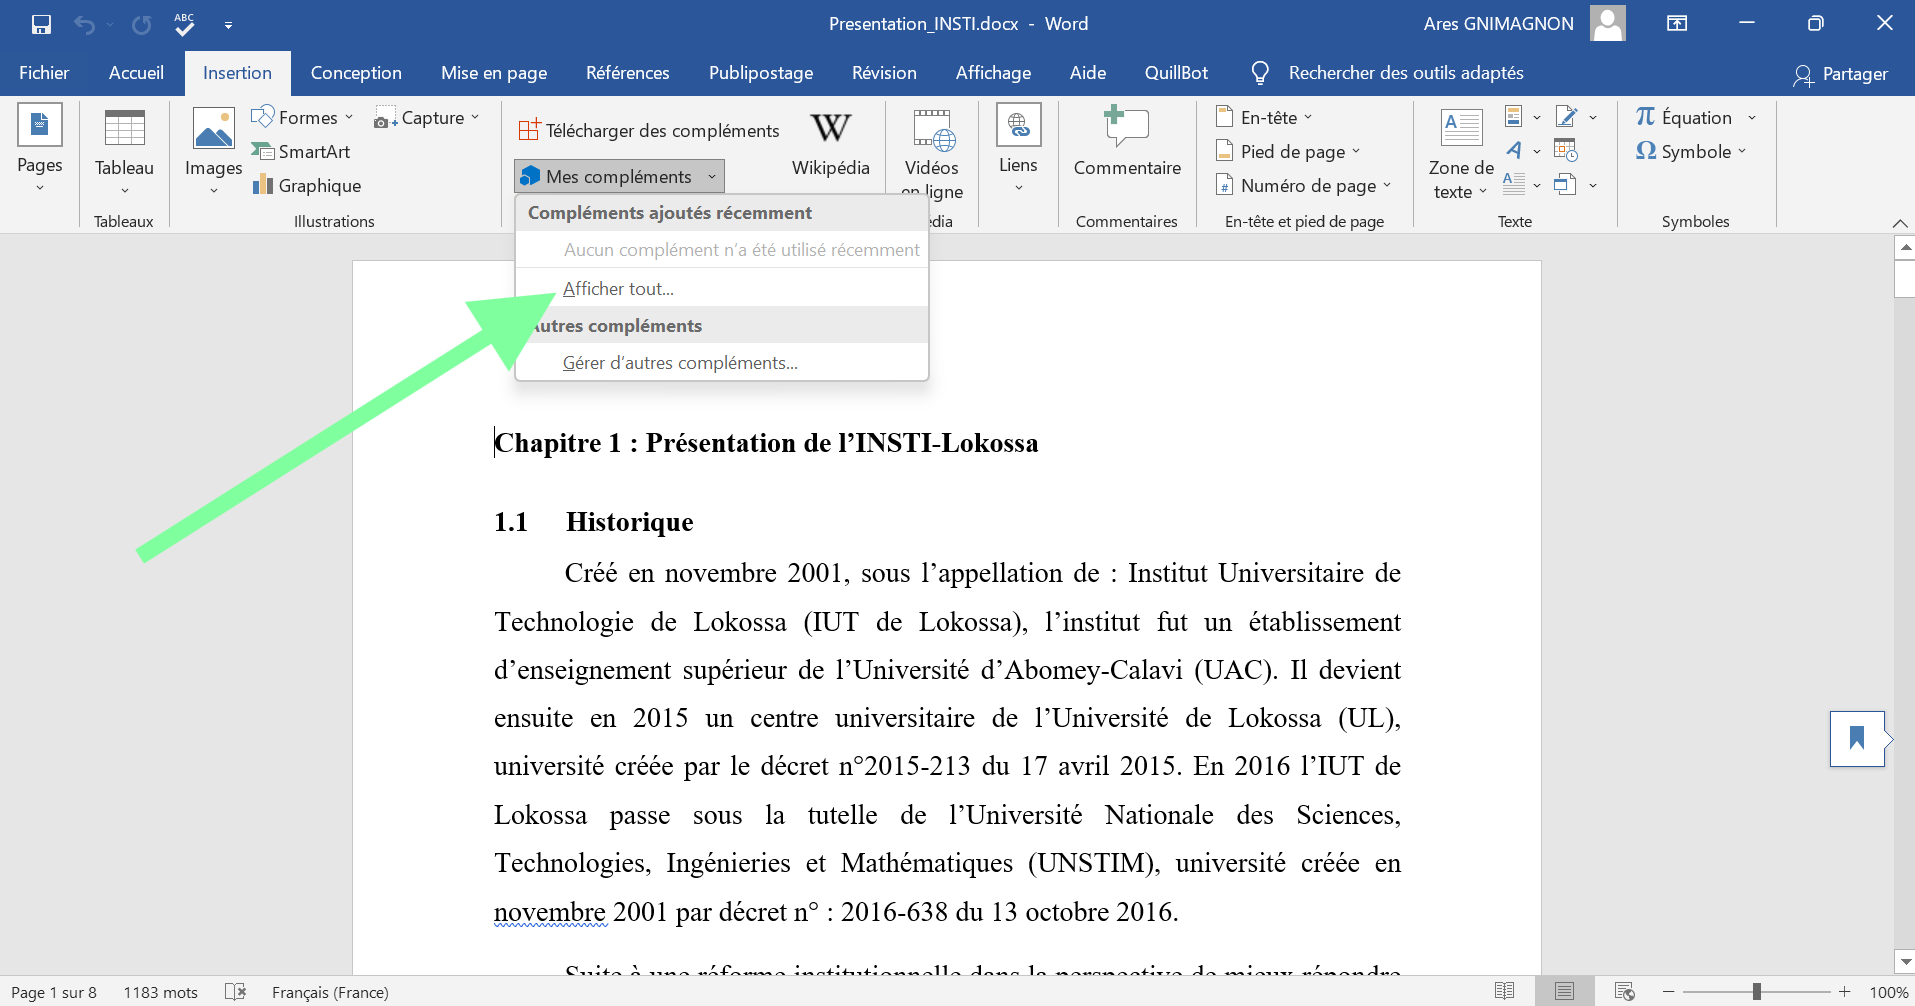Click the scroll down arrow
Screen dimensions: 1915x1006
pos(1904,961)
